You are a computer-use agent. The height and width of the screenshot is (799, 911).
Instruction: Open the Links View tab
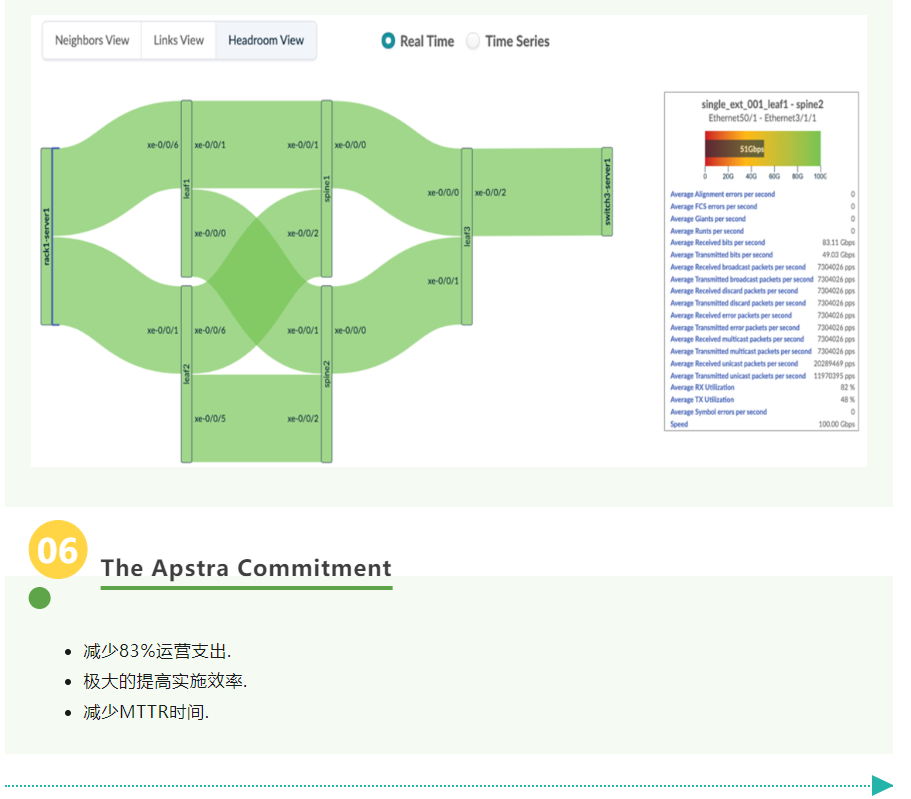(178, 41)
